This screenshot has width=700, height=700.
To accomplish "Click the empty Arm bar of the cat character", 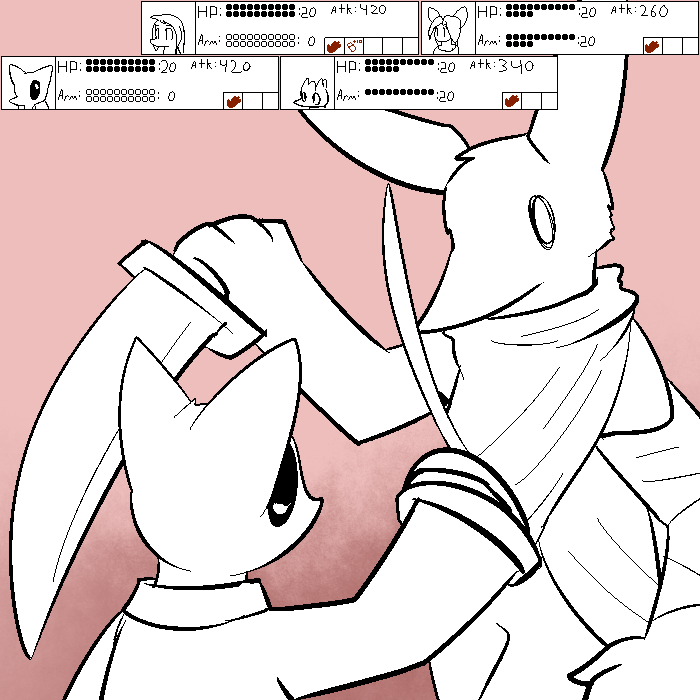I will click(121, 96).
